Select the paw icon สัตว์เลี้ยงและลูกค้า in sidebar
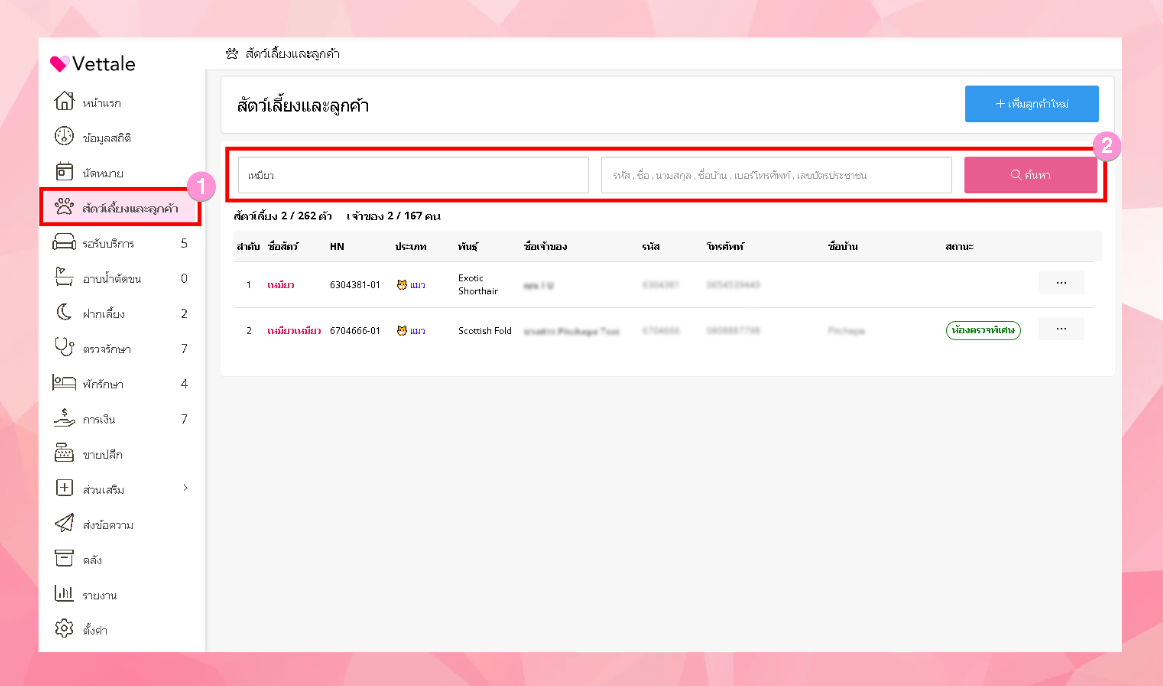The width and height of the screenshot is (1163, 686). [x=65, y=207]
